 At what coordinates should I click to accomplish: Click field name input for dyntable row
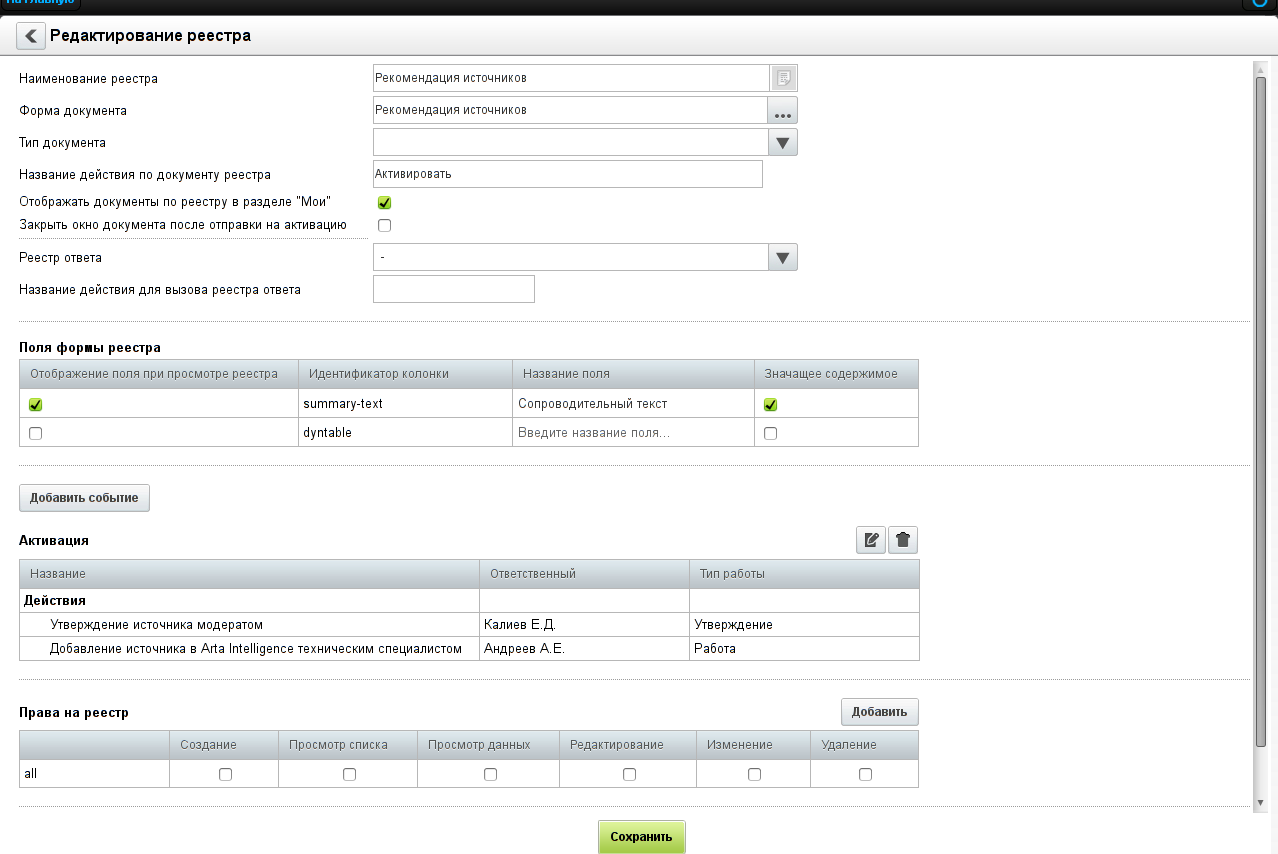[x=632, y=433]
